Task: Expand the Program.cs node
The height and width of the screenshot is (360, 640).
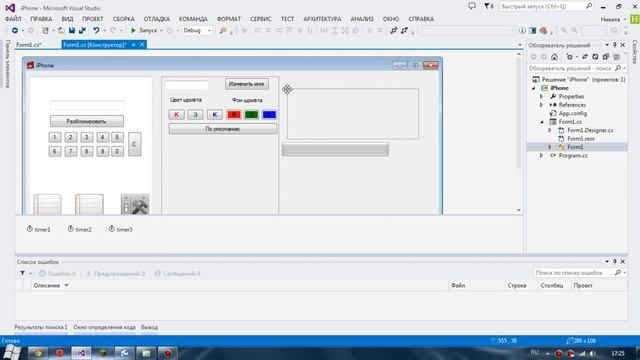Action: pos(542,156)
